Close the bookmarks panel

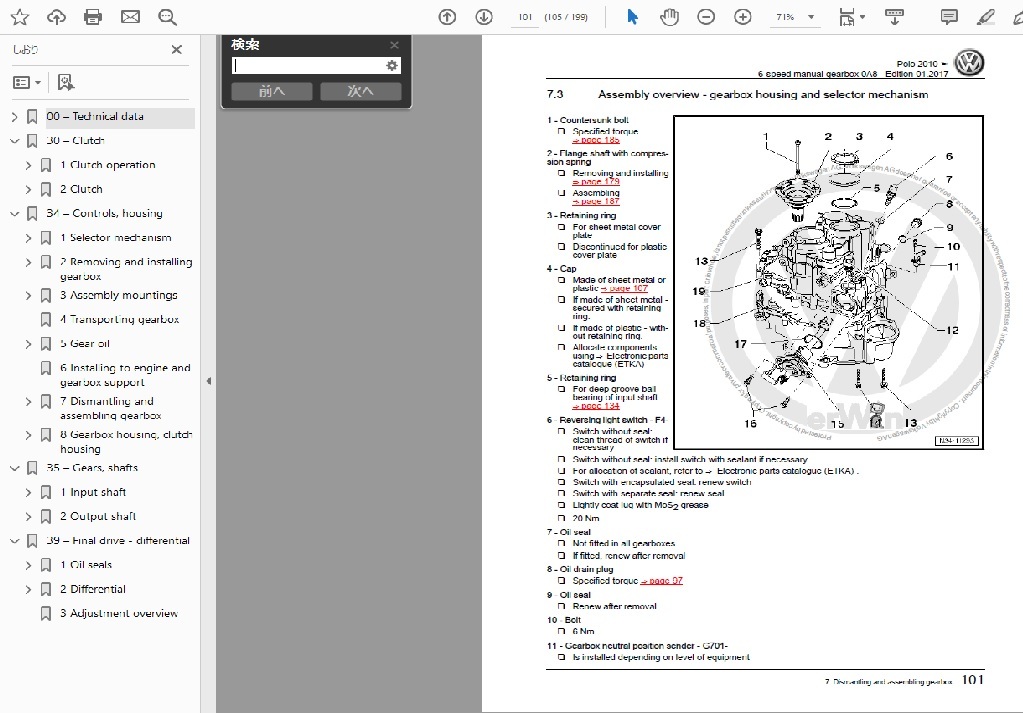pos(176,50)
